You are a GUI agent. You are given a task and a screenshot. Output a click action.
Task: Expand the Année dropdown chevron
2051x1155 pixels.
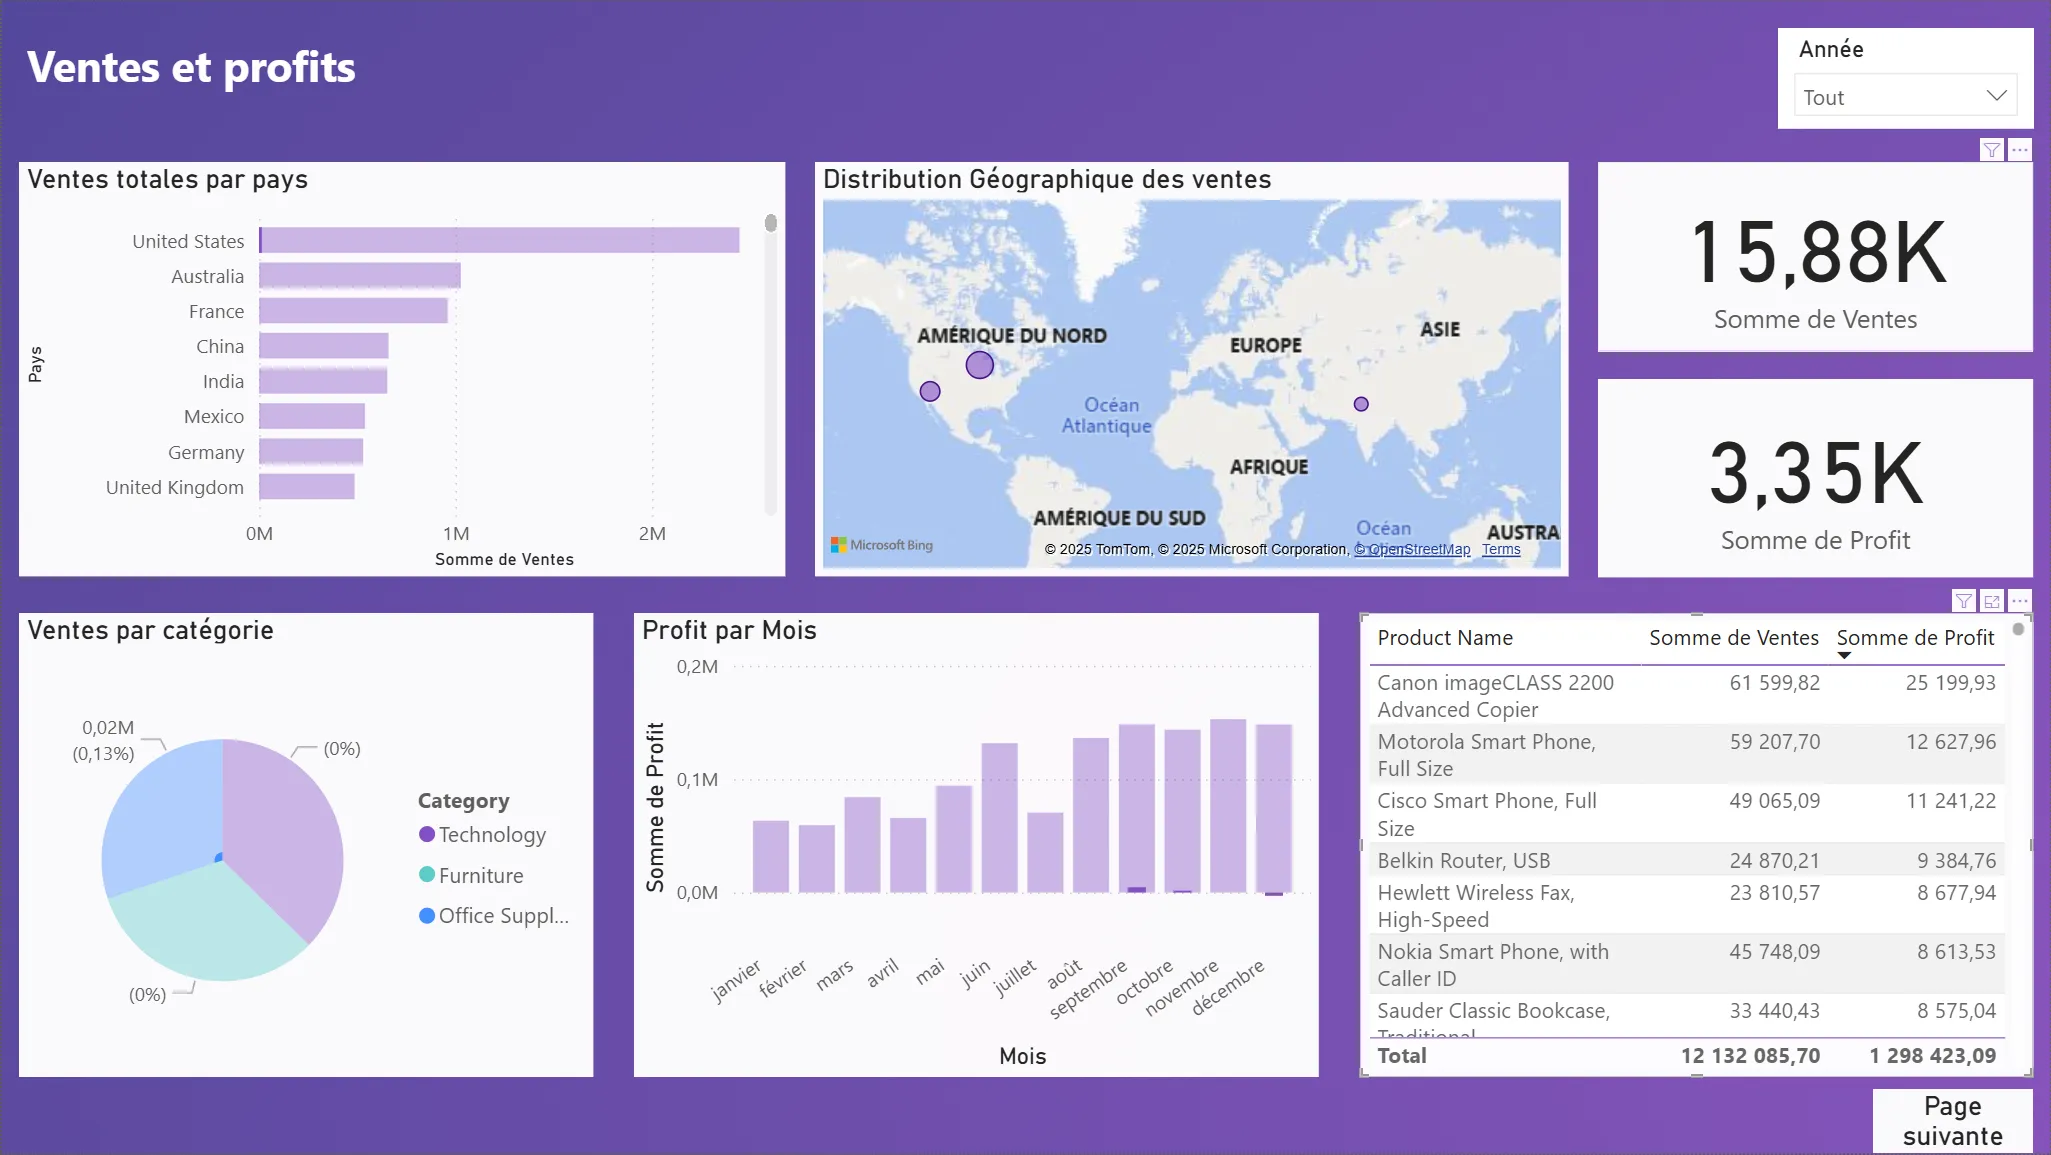coord(1996,96)
